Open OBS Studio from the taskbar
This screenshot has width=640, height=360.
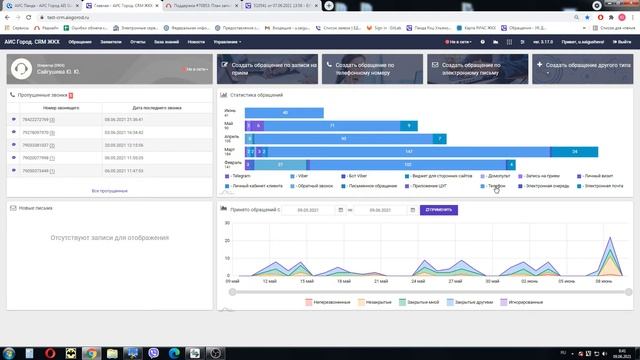[216, 353]
